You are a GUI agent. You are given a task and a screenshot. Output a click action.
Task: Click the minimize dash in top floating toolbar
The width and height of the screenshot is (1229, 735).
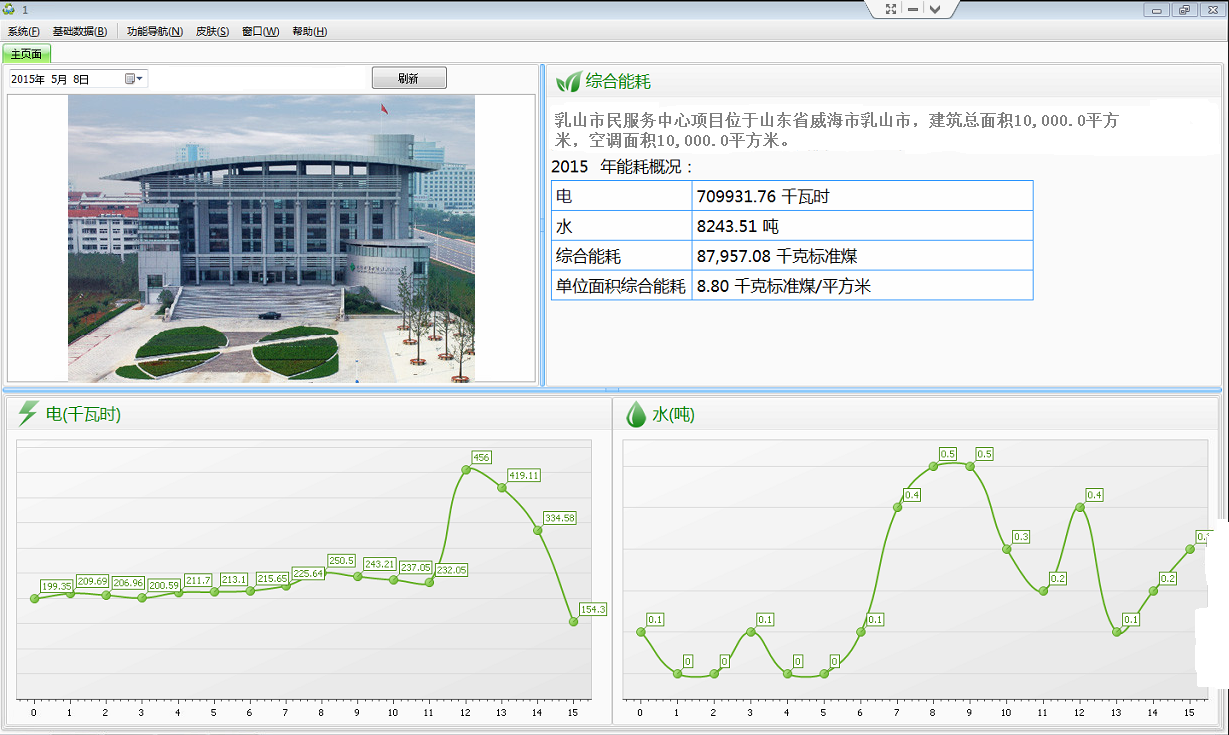(x=913, y=9)
